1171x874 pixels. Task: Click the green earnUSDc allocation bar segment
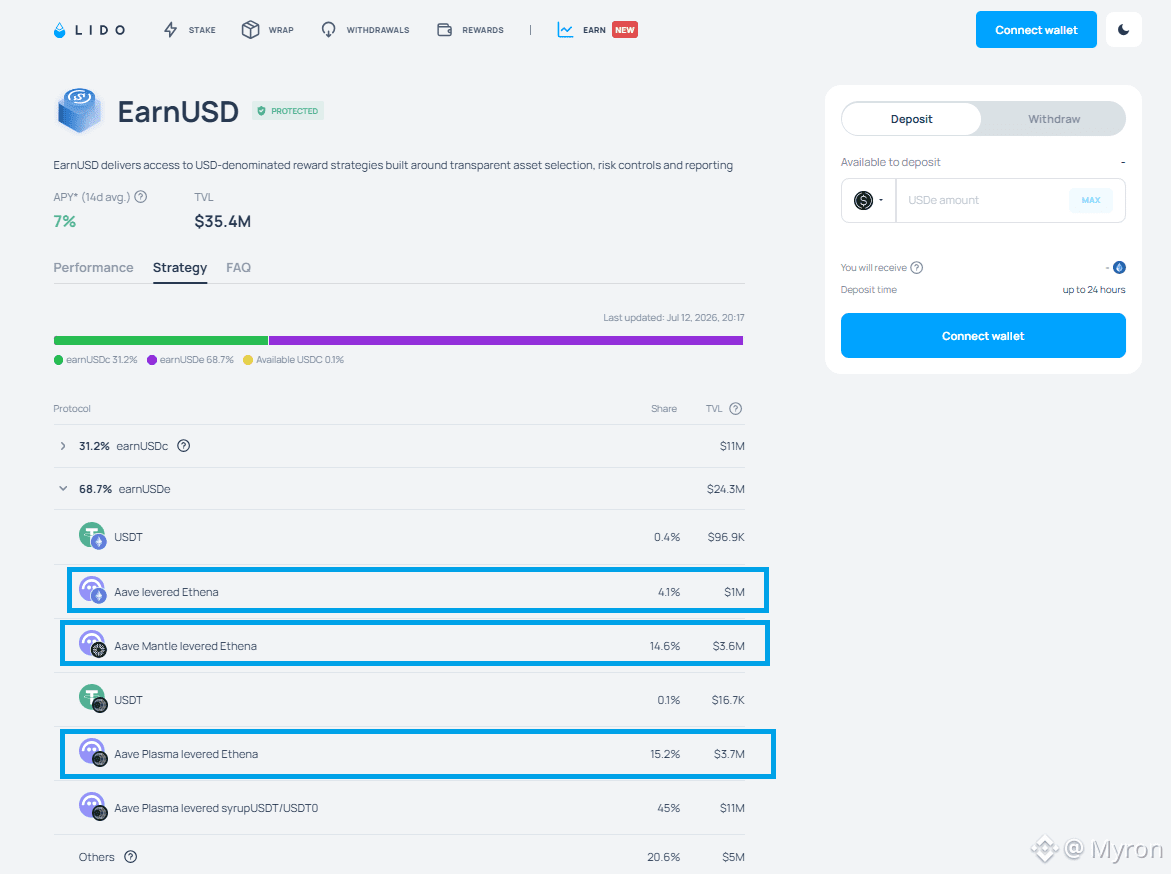(x=161, y=341)
